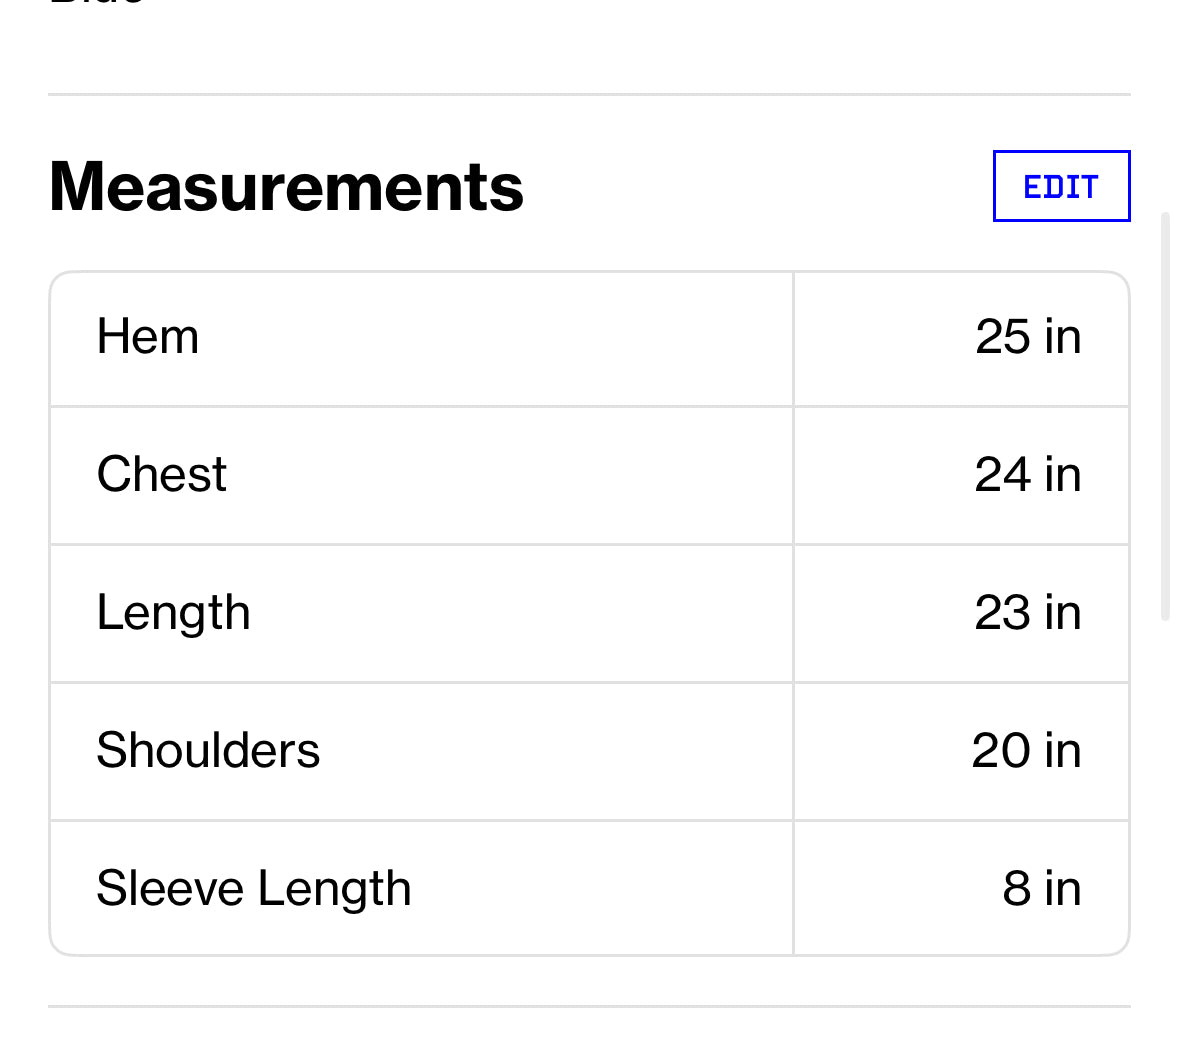
Task: Select the Sleeve Length row label
Action: 254,889
